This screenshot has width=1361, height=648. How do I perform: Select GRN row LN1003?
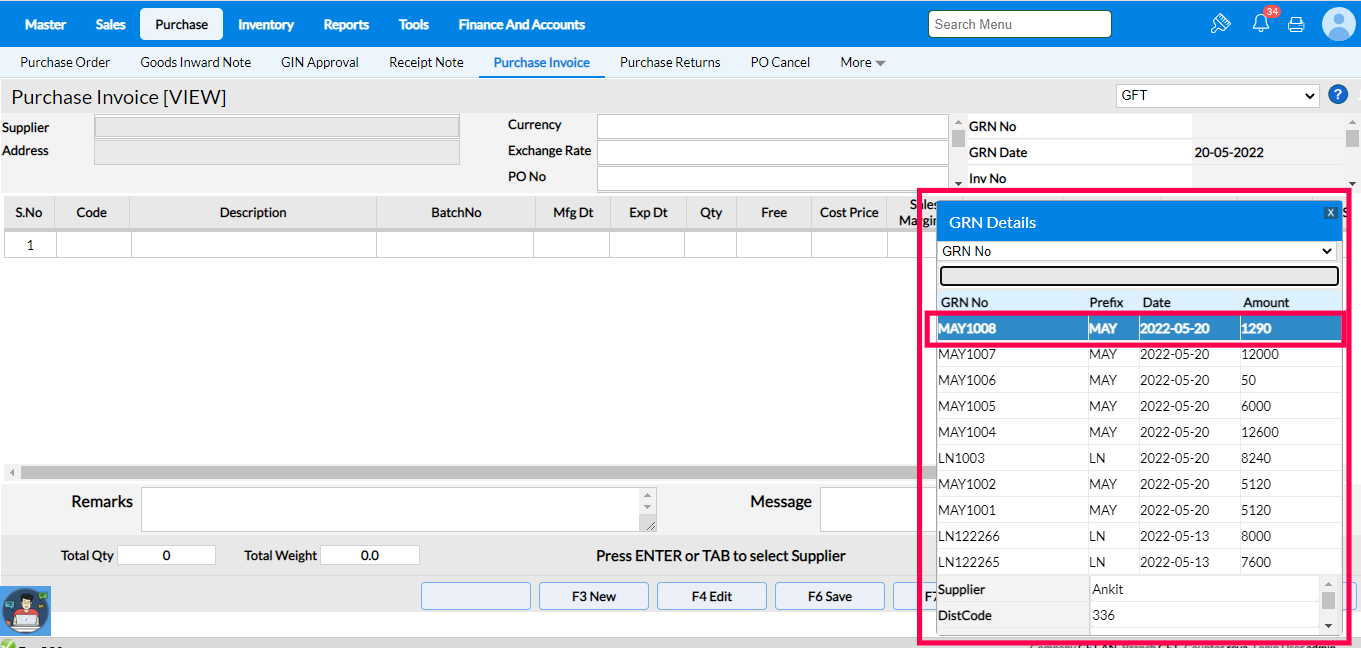click(1139, 458)
